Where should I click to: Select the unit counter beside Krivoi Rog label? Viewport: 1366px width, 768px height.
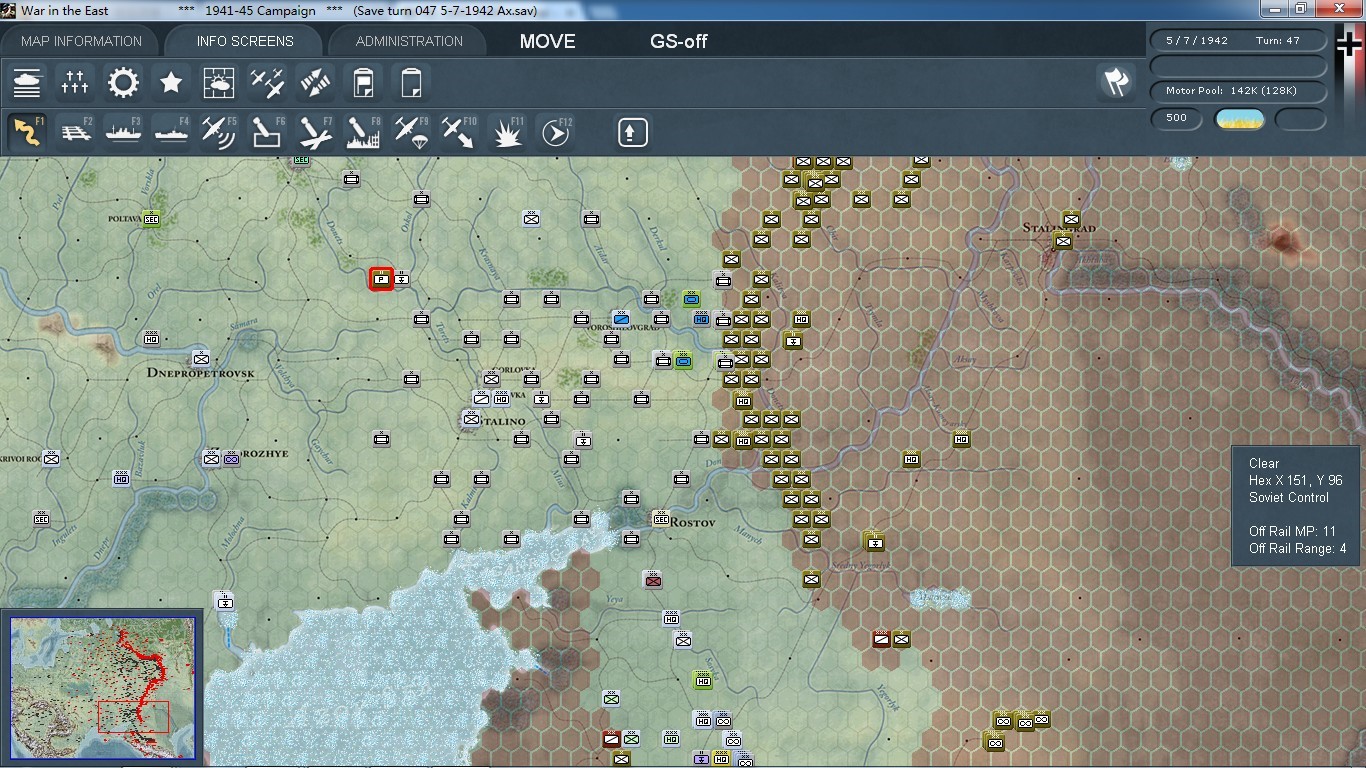pyautogui.click(x=51, y=458)
